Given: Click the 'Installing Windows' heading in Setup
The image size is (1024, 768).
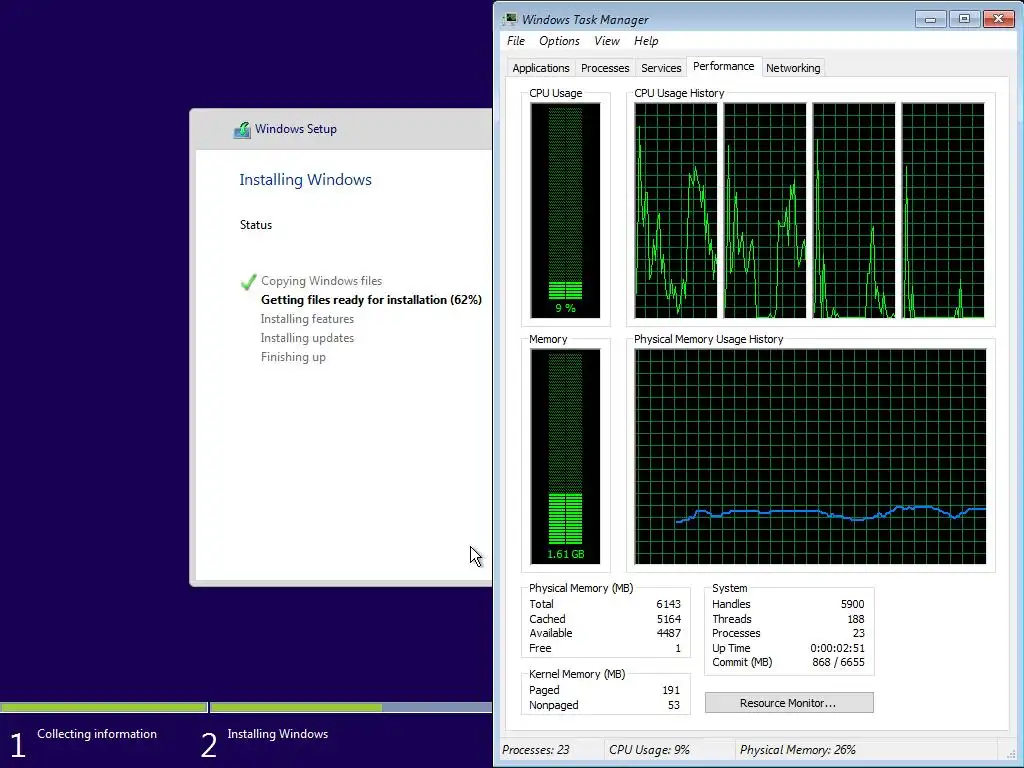Looking at the screenshot, I should point(305,180).
